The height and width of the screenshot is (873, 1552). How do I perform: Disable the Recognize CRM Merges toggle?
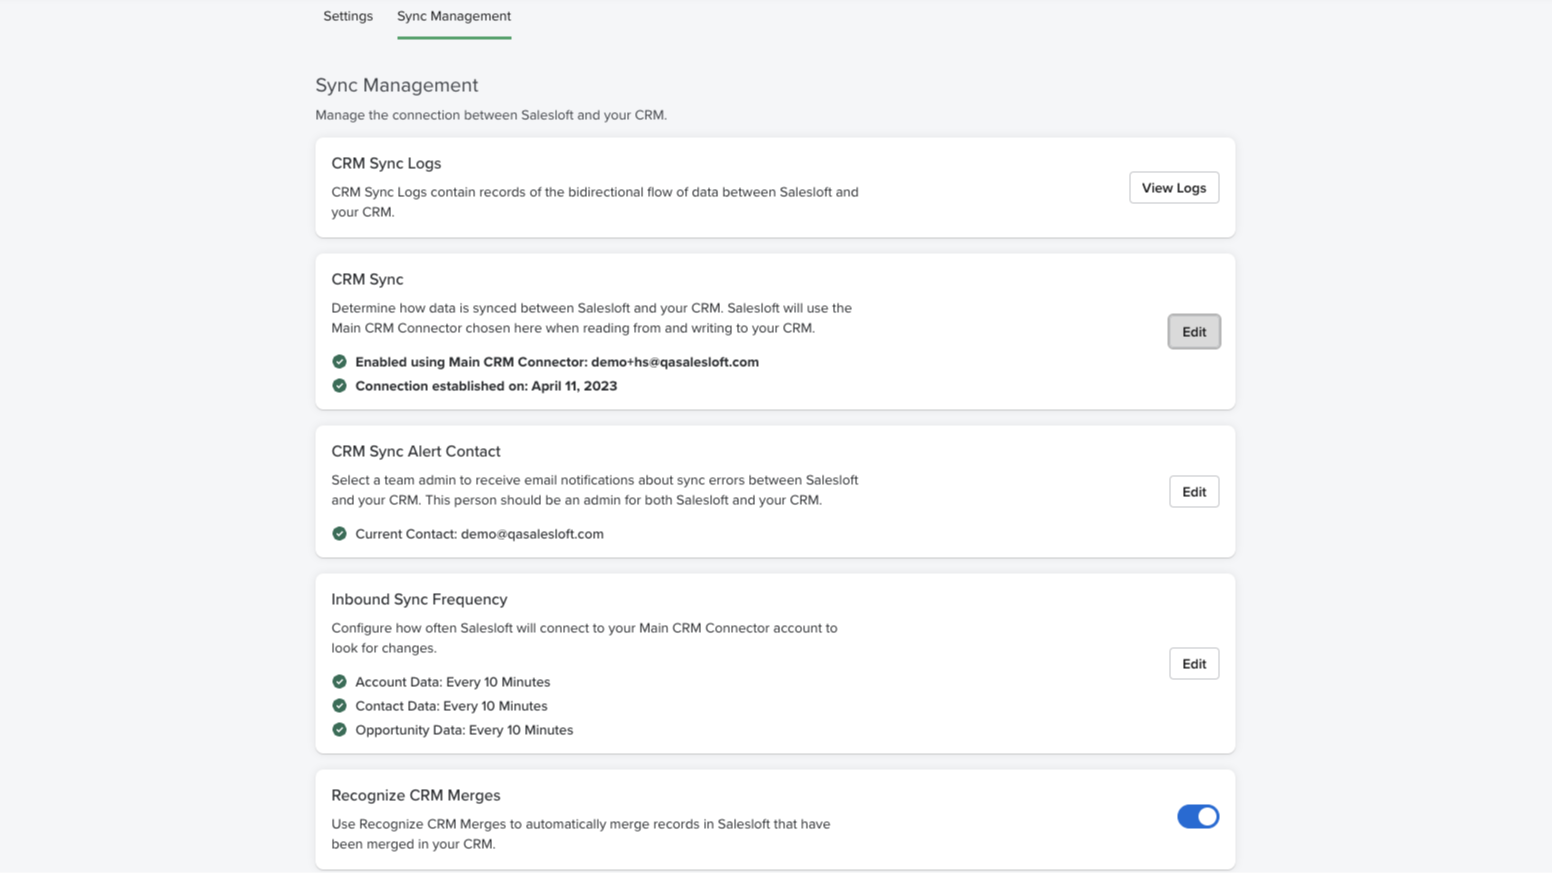pyautogui.click(x=1197, y=817)
